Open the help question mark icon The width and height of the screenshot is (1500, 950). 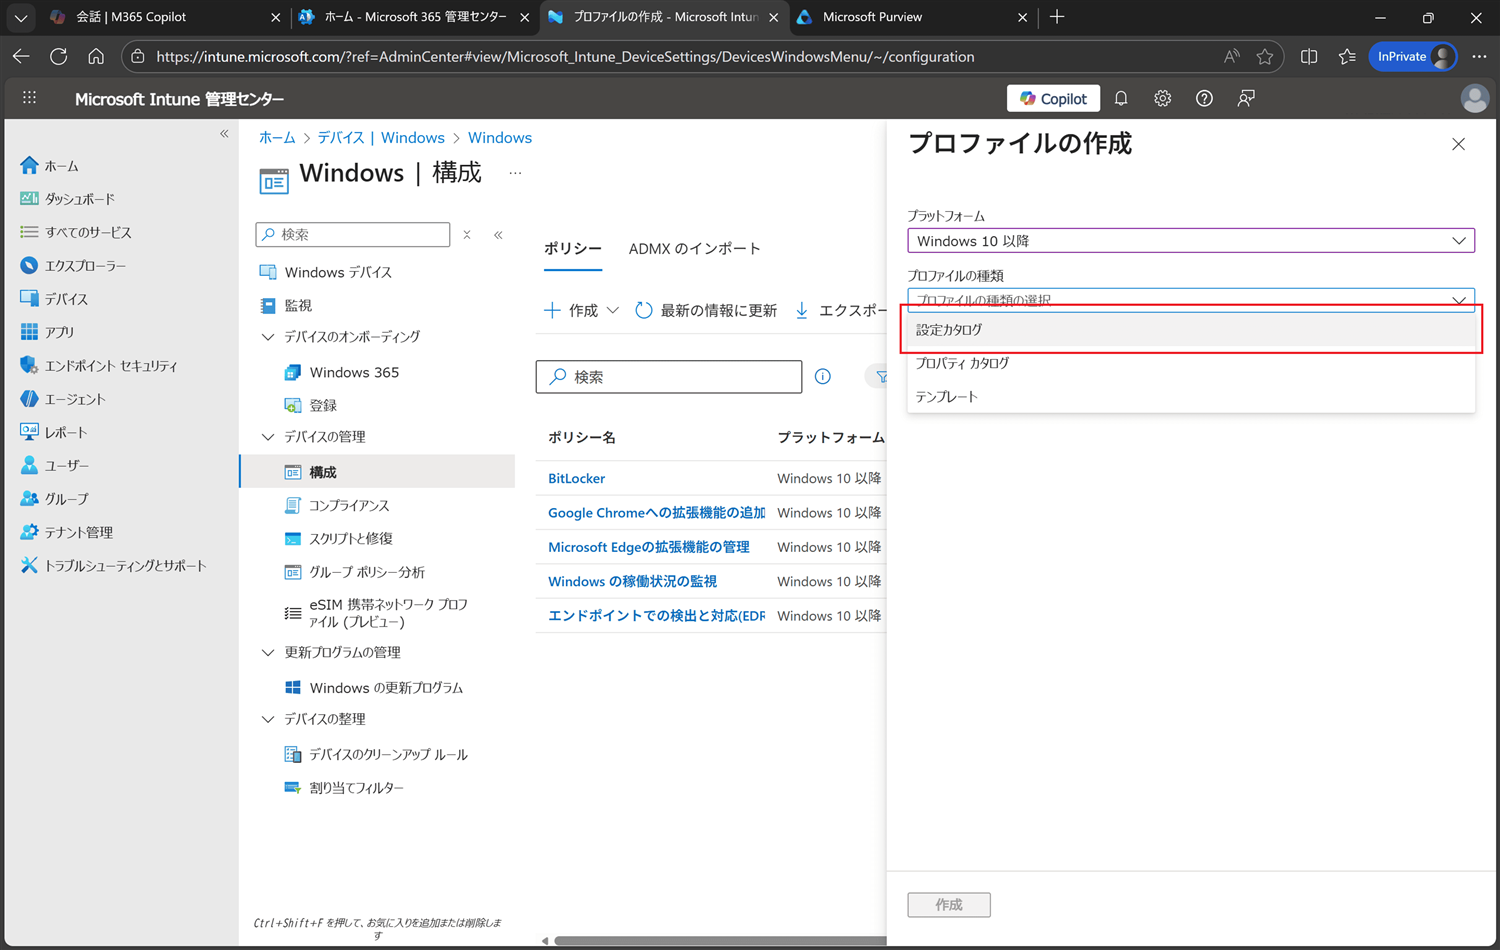coord(1204,98)
